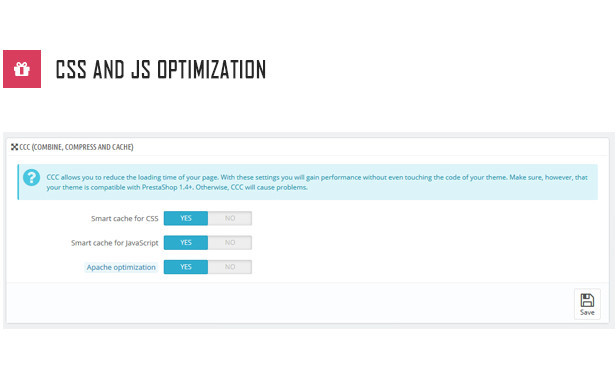This screenshot has width=616, height=388.
Task: Click the PrestaShop 1.4+ compatibility notice line
Action: (177, 187)
